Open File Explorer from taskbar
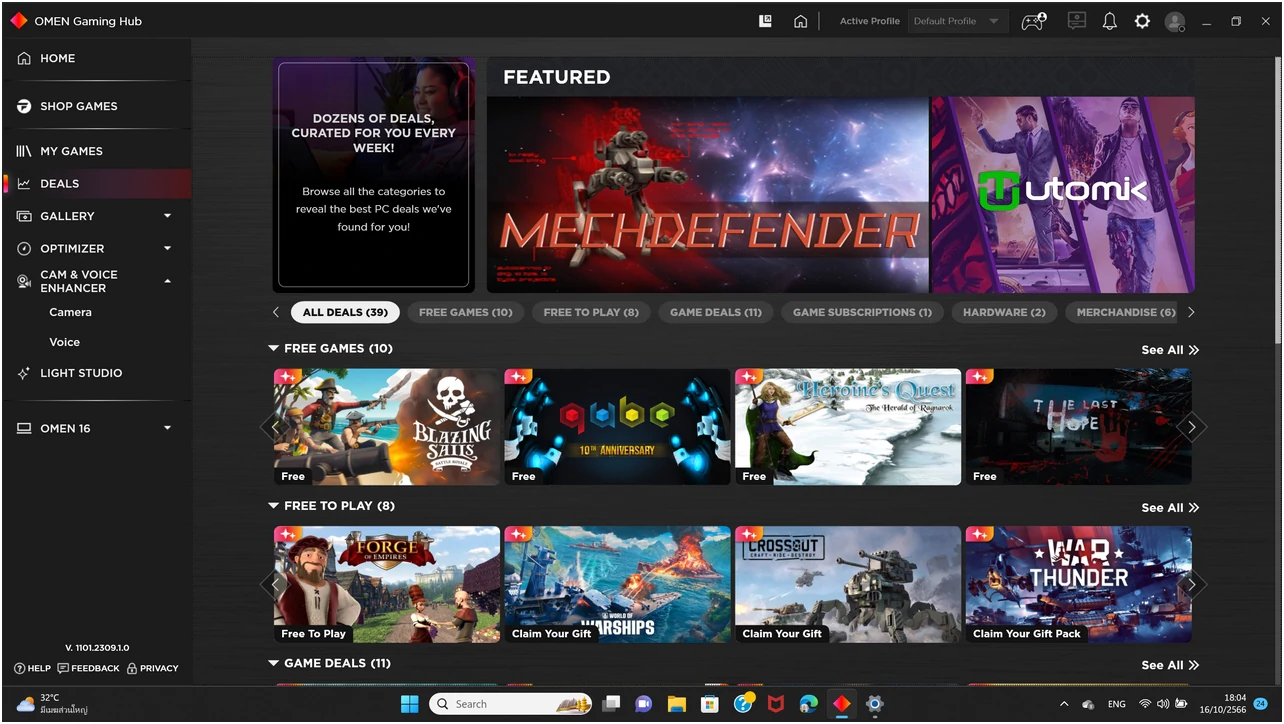Viewport: 1284px width, 724px height. (x=676, y=704)
